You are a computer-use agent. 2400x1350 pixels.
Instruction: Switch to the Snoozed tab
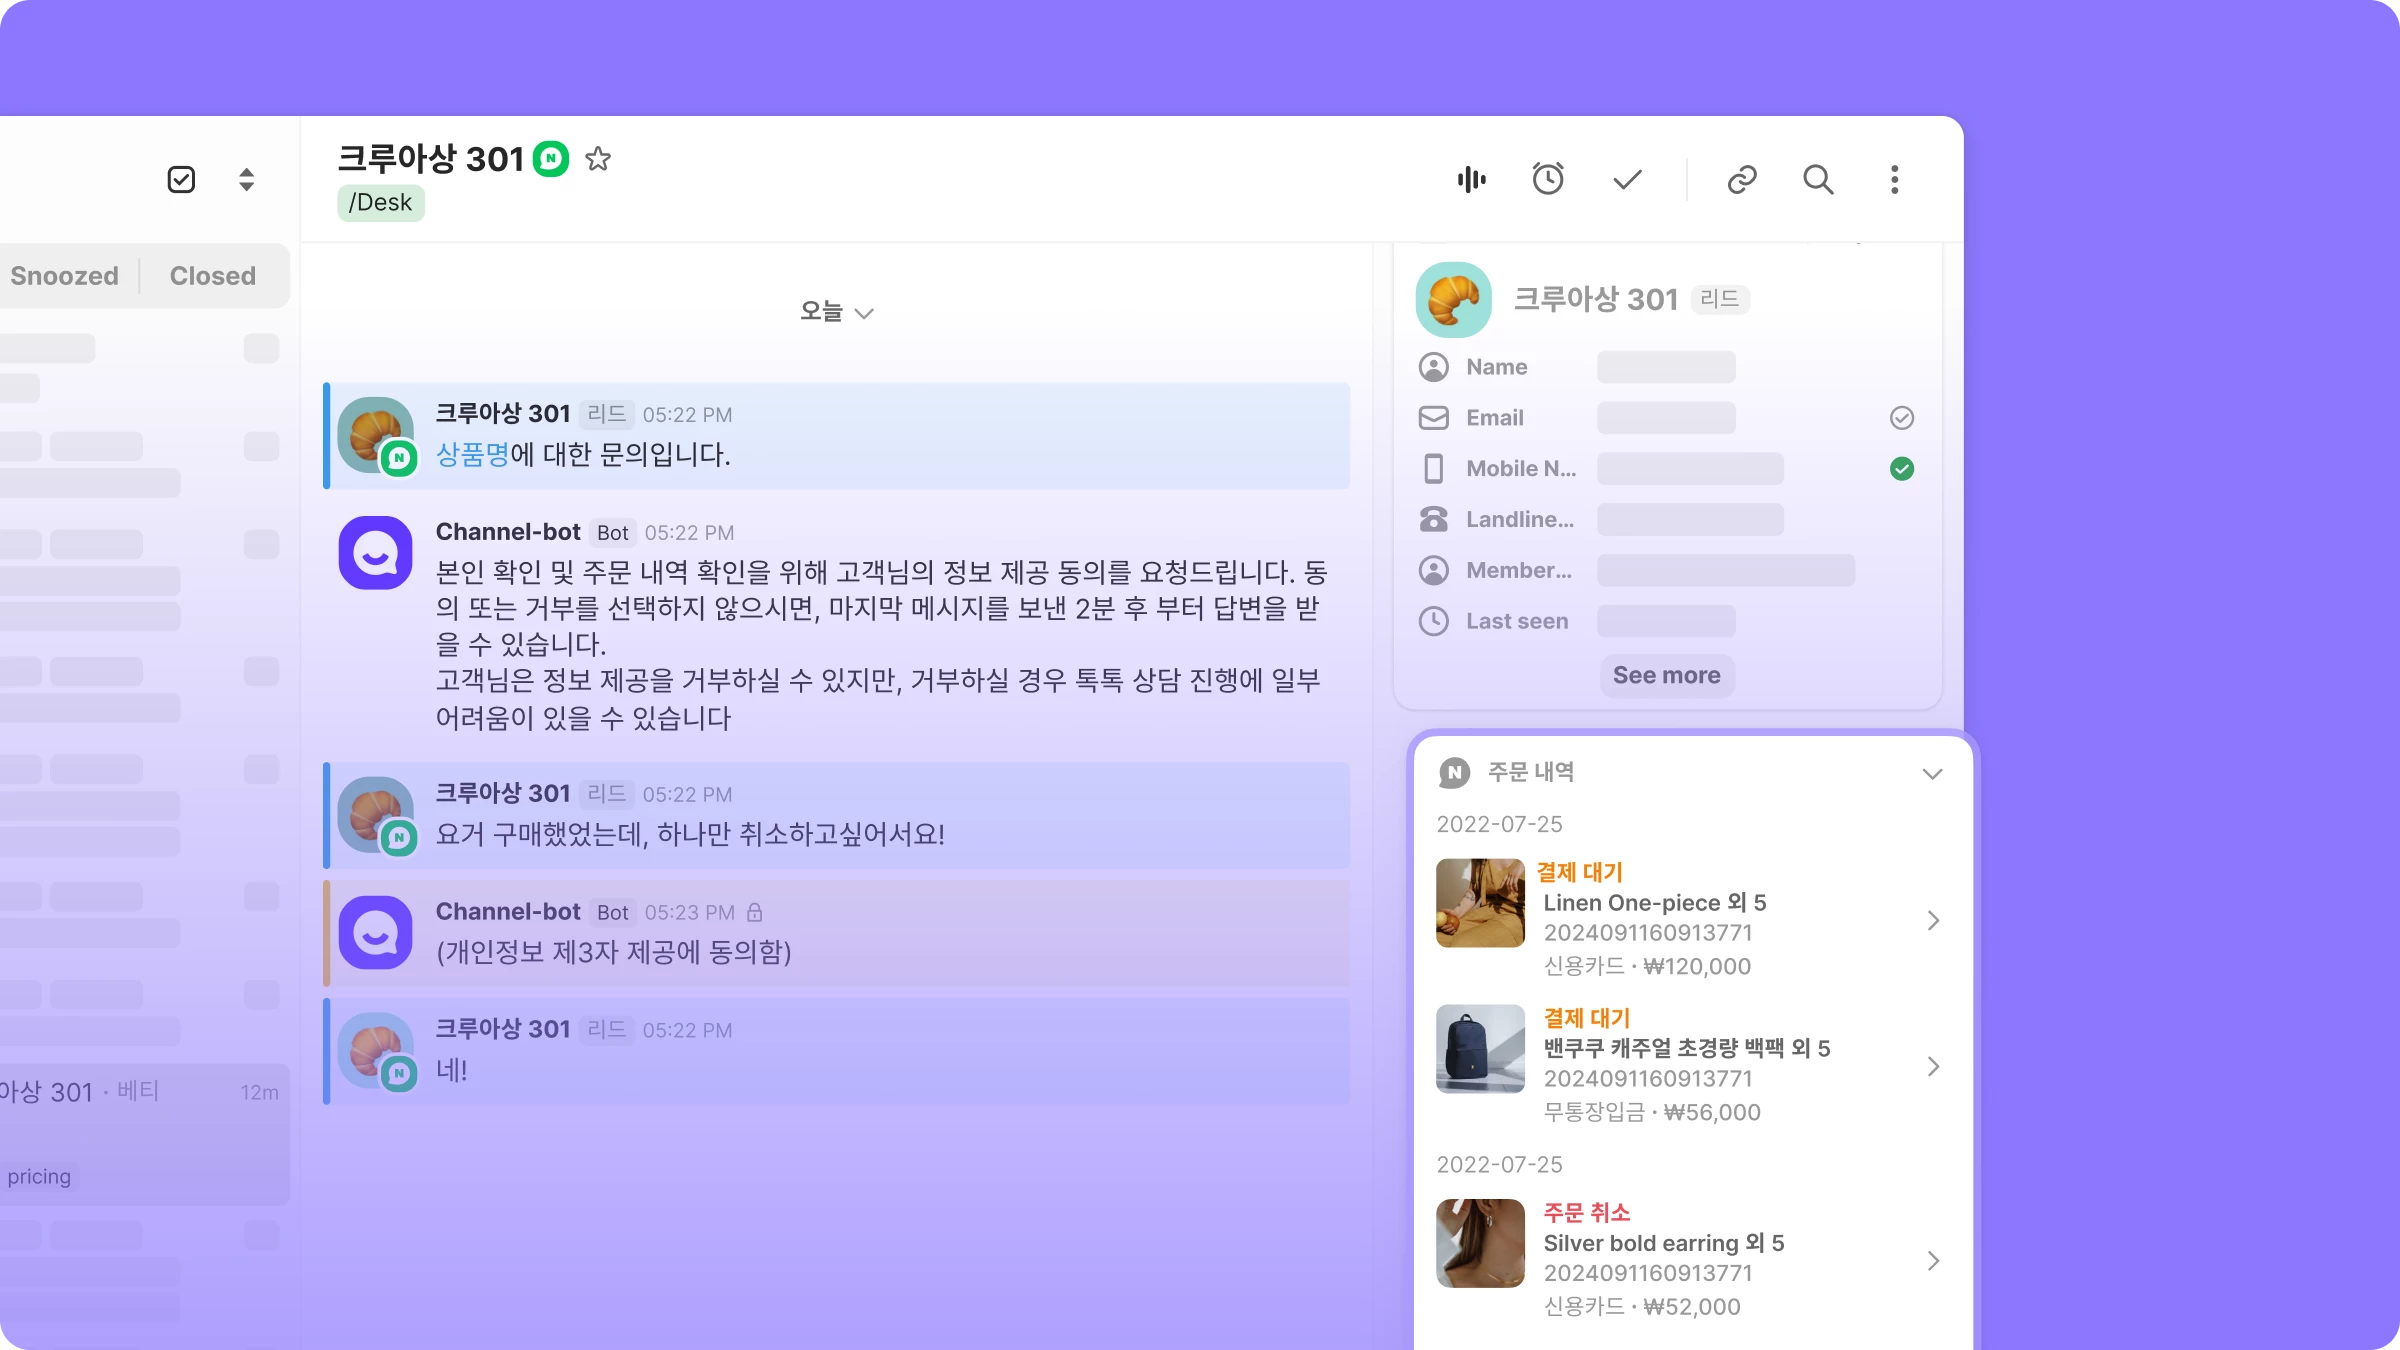click(x=63, y=275)
